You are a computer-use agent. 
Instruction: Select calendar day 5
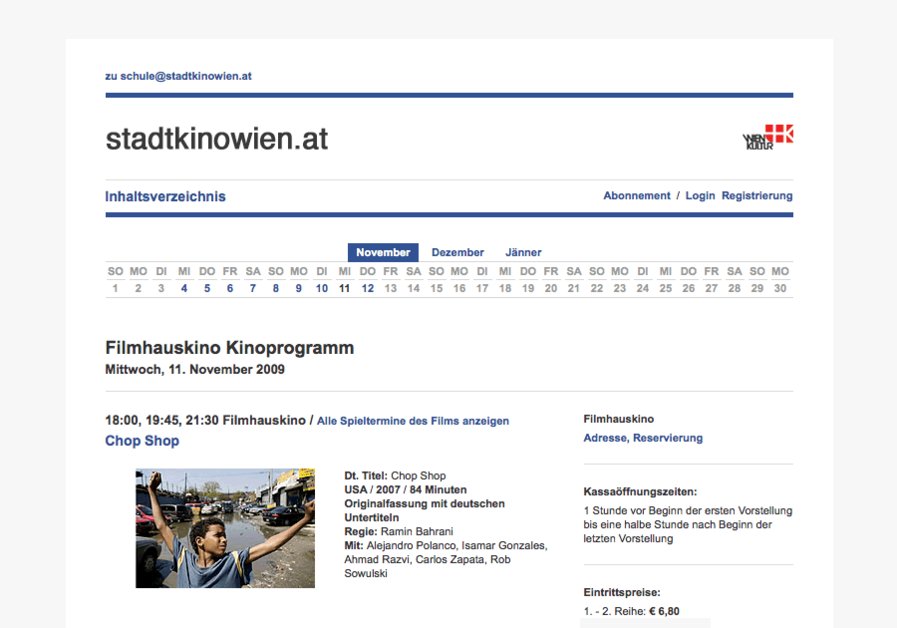(x=207, y=288)
